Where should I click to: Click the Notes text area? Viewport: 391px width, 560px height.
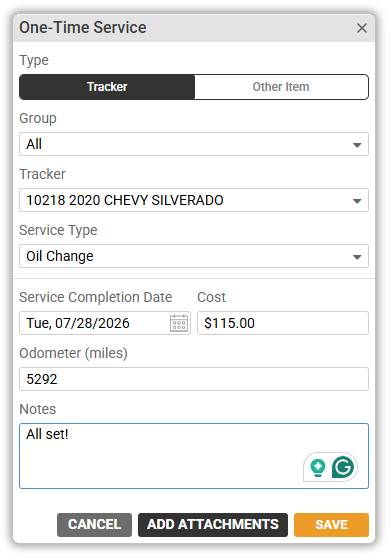click(194, 456)
